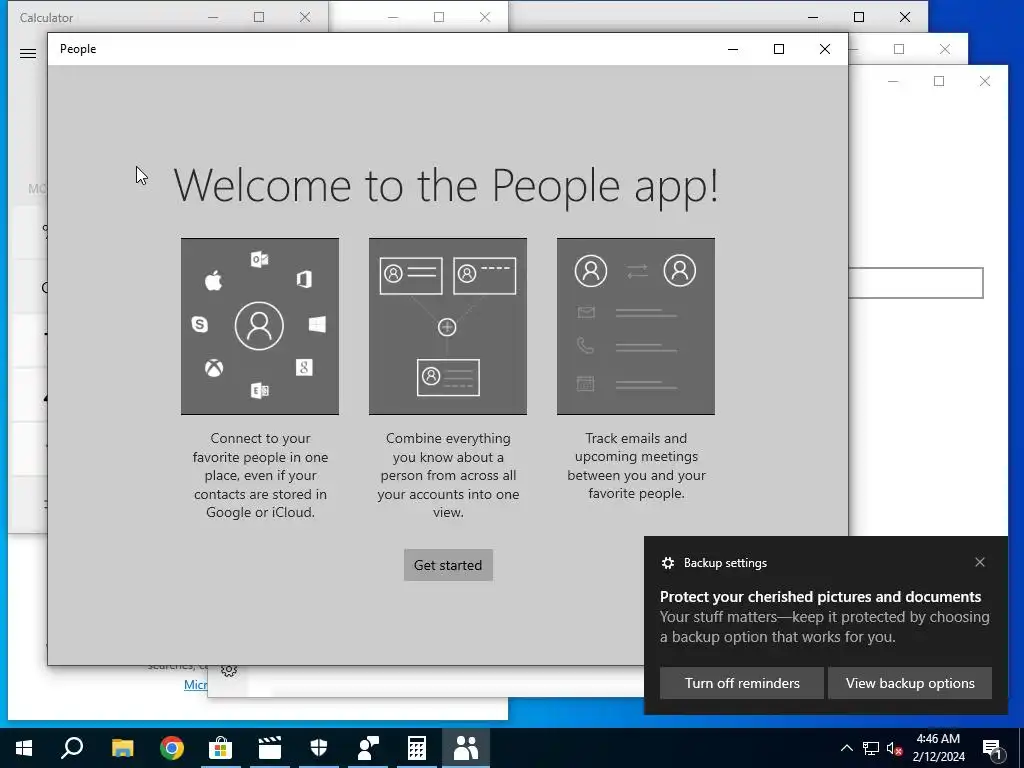Open the Action Center notifications icon
The image size is (1024, 768).
pos(992,748)
